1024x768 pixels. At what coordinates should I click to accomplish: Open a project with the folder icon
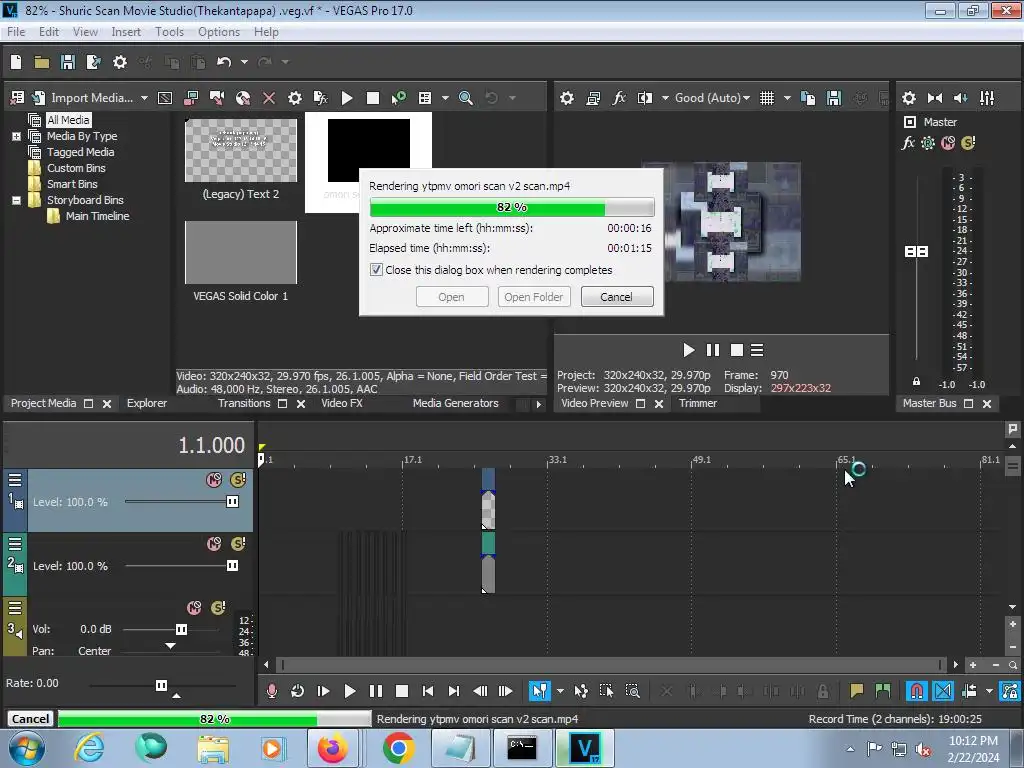click(42, 62)
